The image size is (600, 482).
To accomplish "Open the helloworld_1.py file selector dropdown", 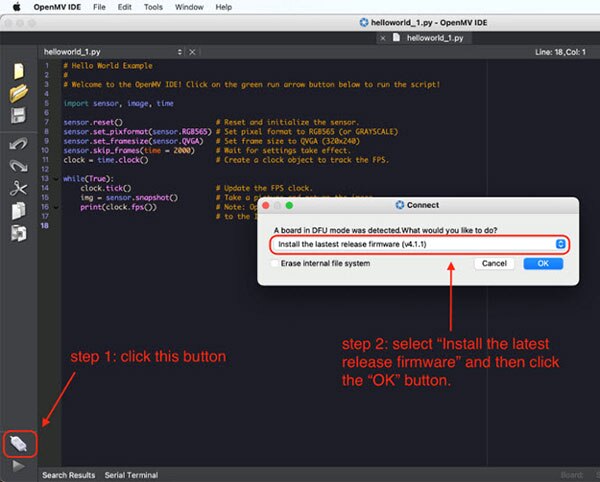I will 180,51.
